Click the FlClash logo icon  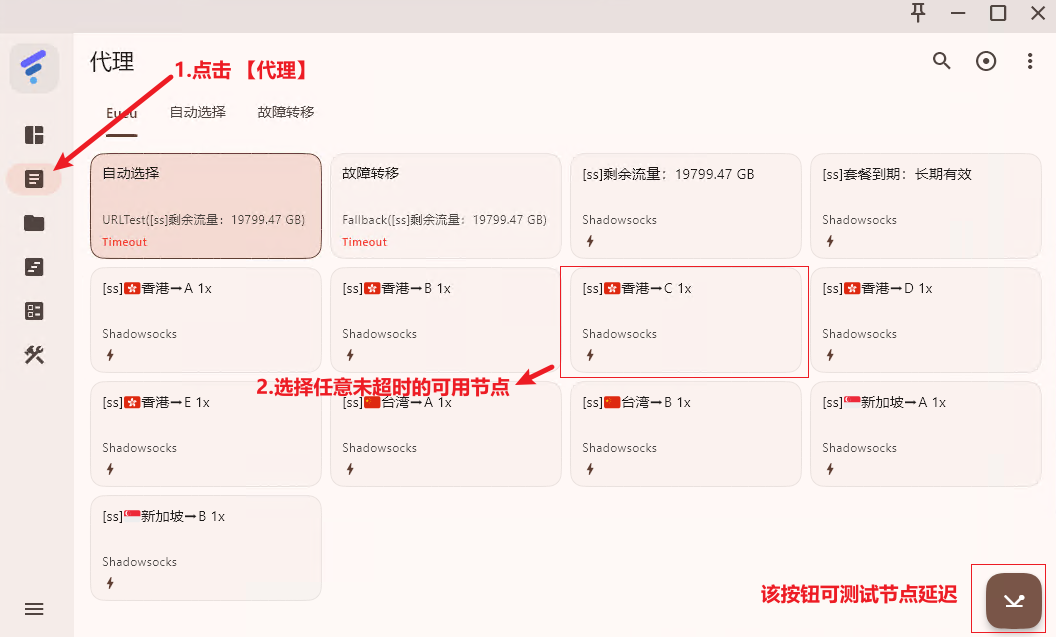coord(34,68)
